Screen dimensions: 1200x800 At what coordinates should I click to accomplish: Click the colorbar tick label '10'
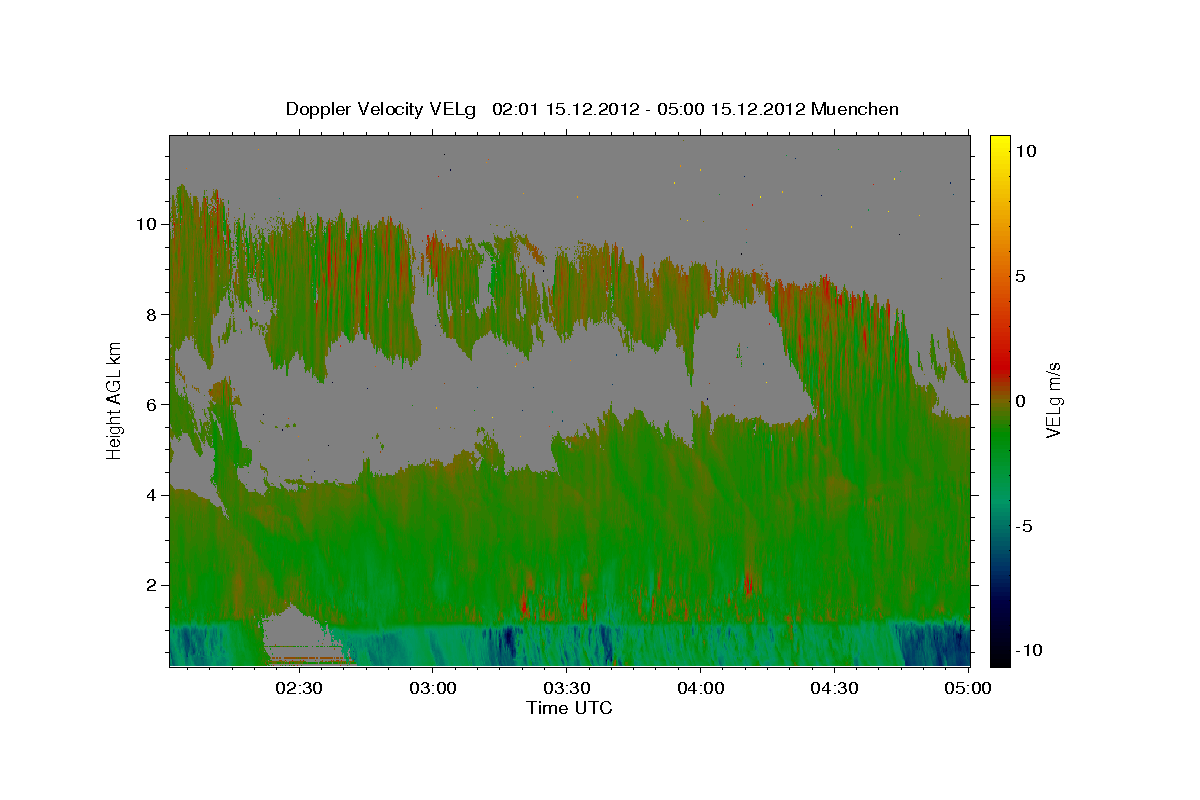tap(1025, 151)
